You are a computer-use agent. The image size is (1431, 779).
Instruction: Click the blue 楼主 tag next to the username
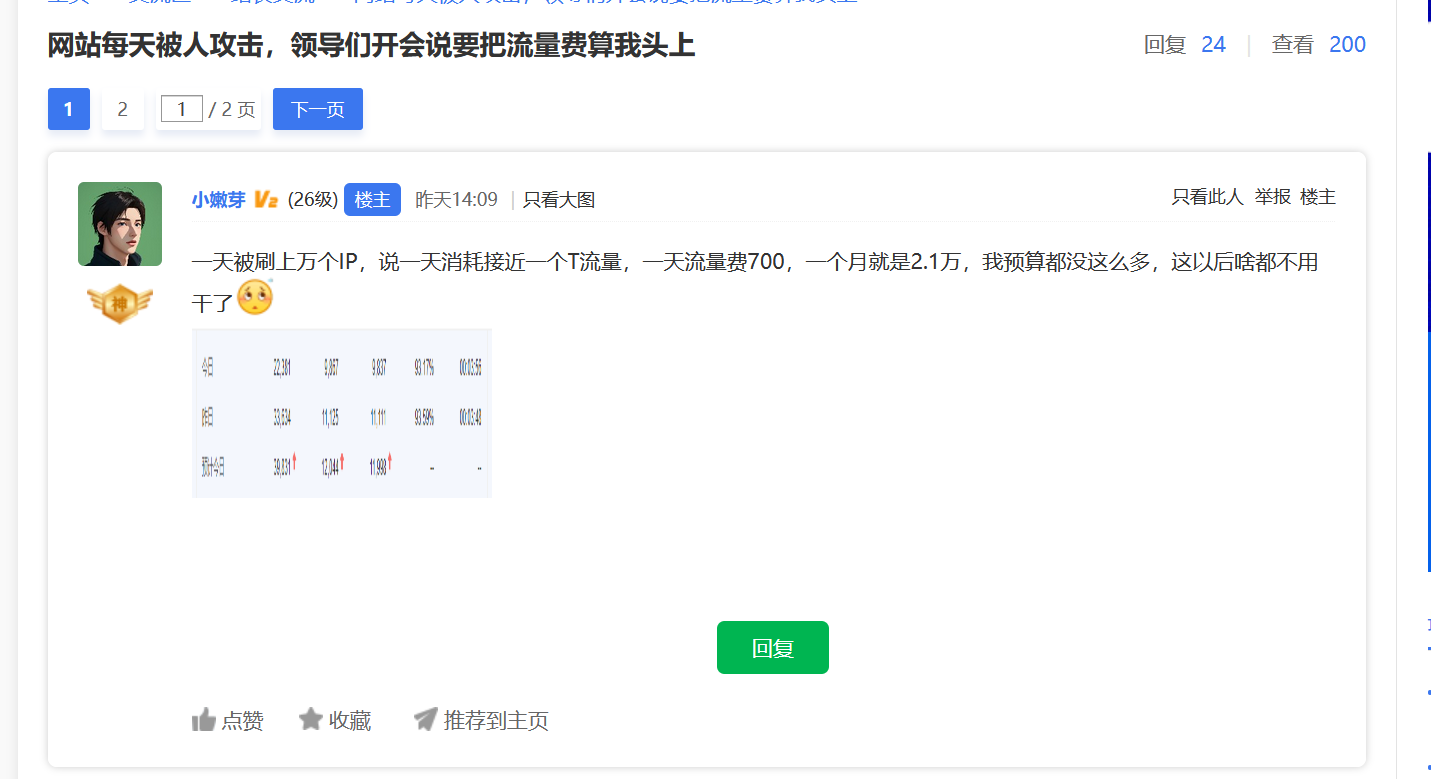coord(372,200)
